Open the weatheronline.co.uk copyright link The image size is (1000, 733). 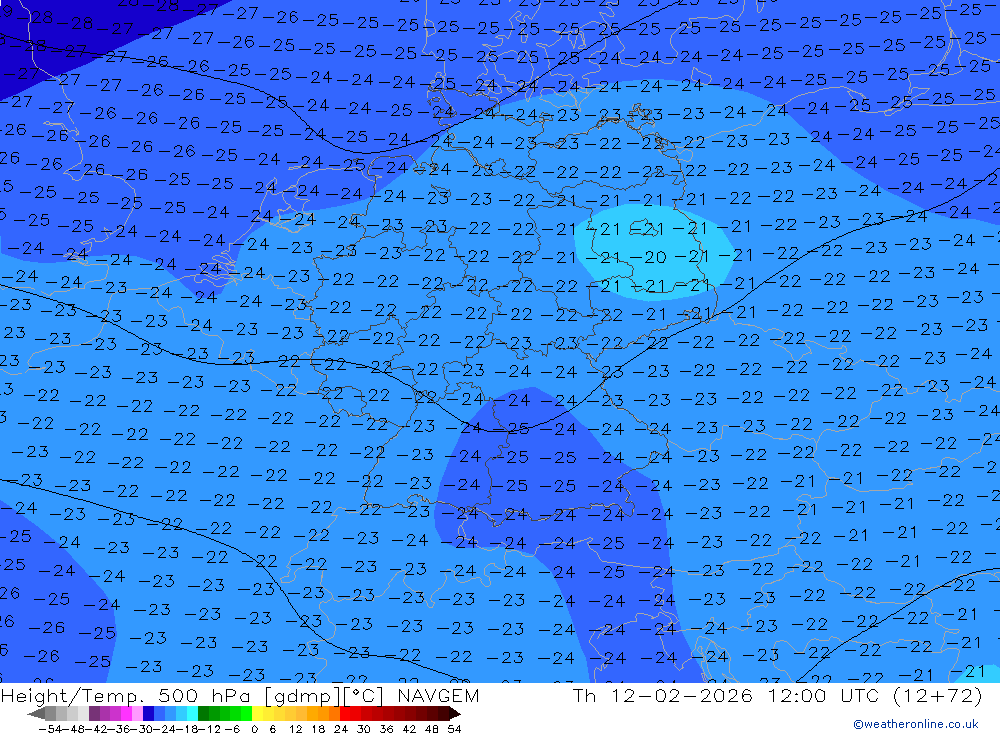916,724
